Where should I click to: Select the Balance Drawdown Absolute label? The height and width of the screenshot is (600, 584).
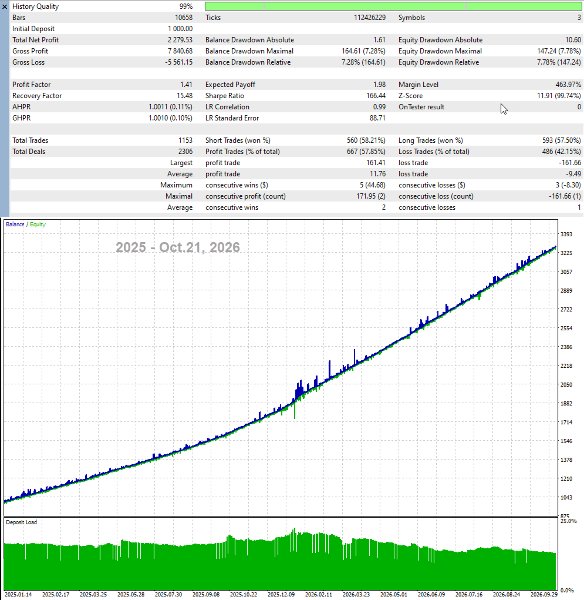(250, 40)
